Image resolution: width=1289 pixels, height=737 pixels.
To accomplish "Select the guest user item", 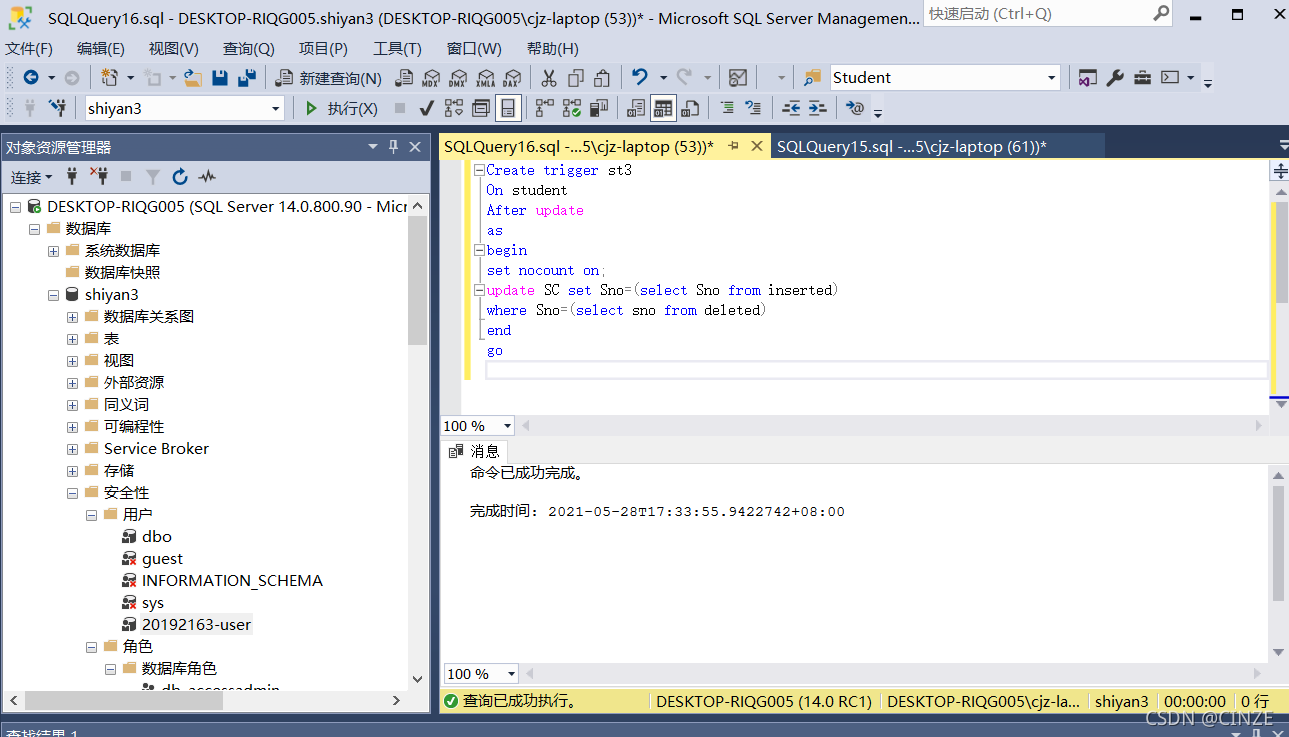I will click(162, 559).
